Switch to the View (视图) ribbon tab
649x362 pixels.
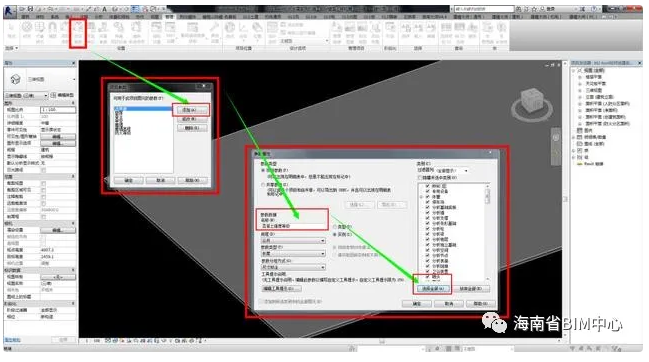click(x=155, y=17)
